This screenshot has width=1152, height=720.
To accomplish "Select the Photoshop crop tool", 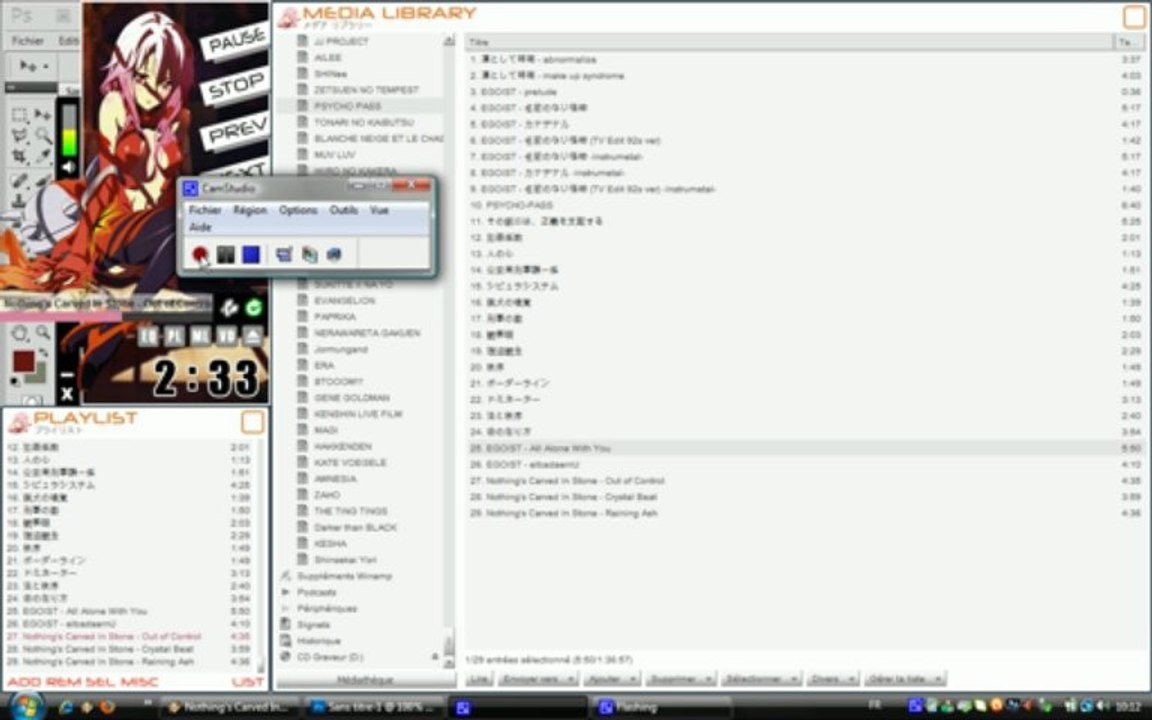I will [x=19, y=156].
